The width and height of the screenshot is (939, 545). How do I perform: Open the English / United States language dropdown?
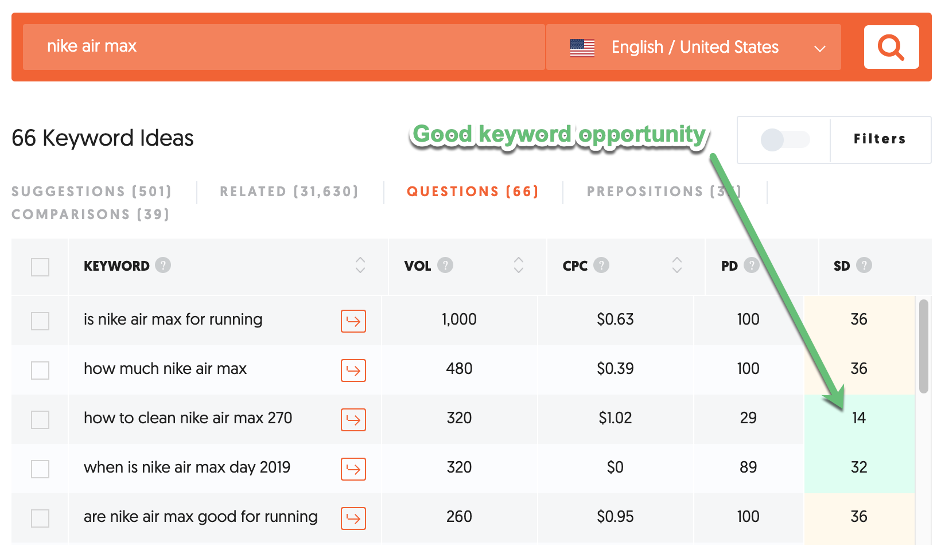click(x=693, y=47)
